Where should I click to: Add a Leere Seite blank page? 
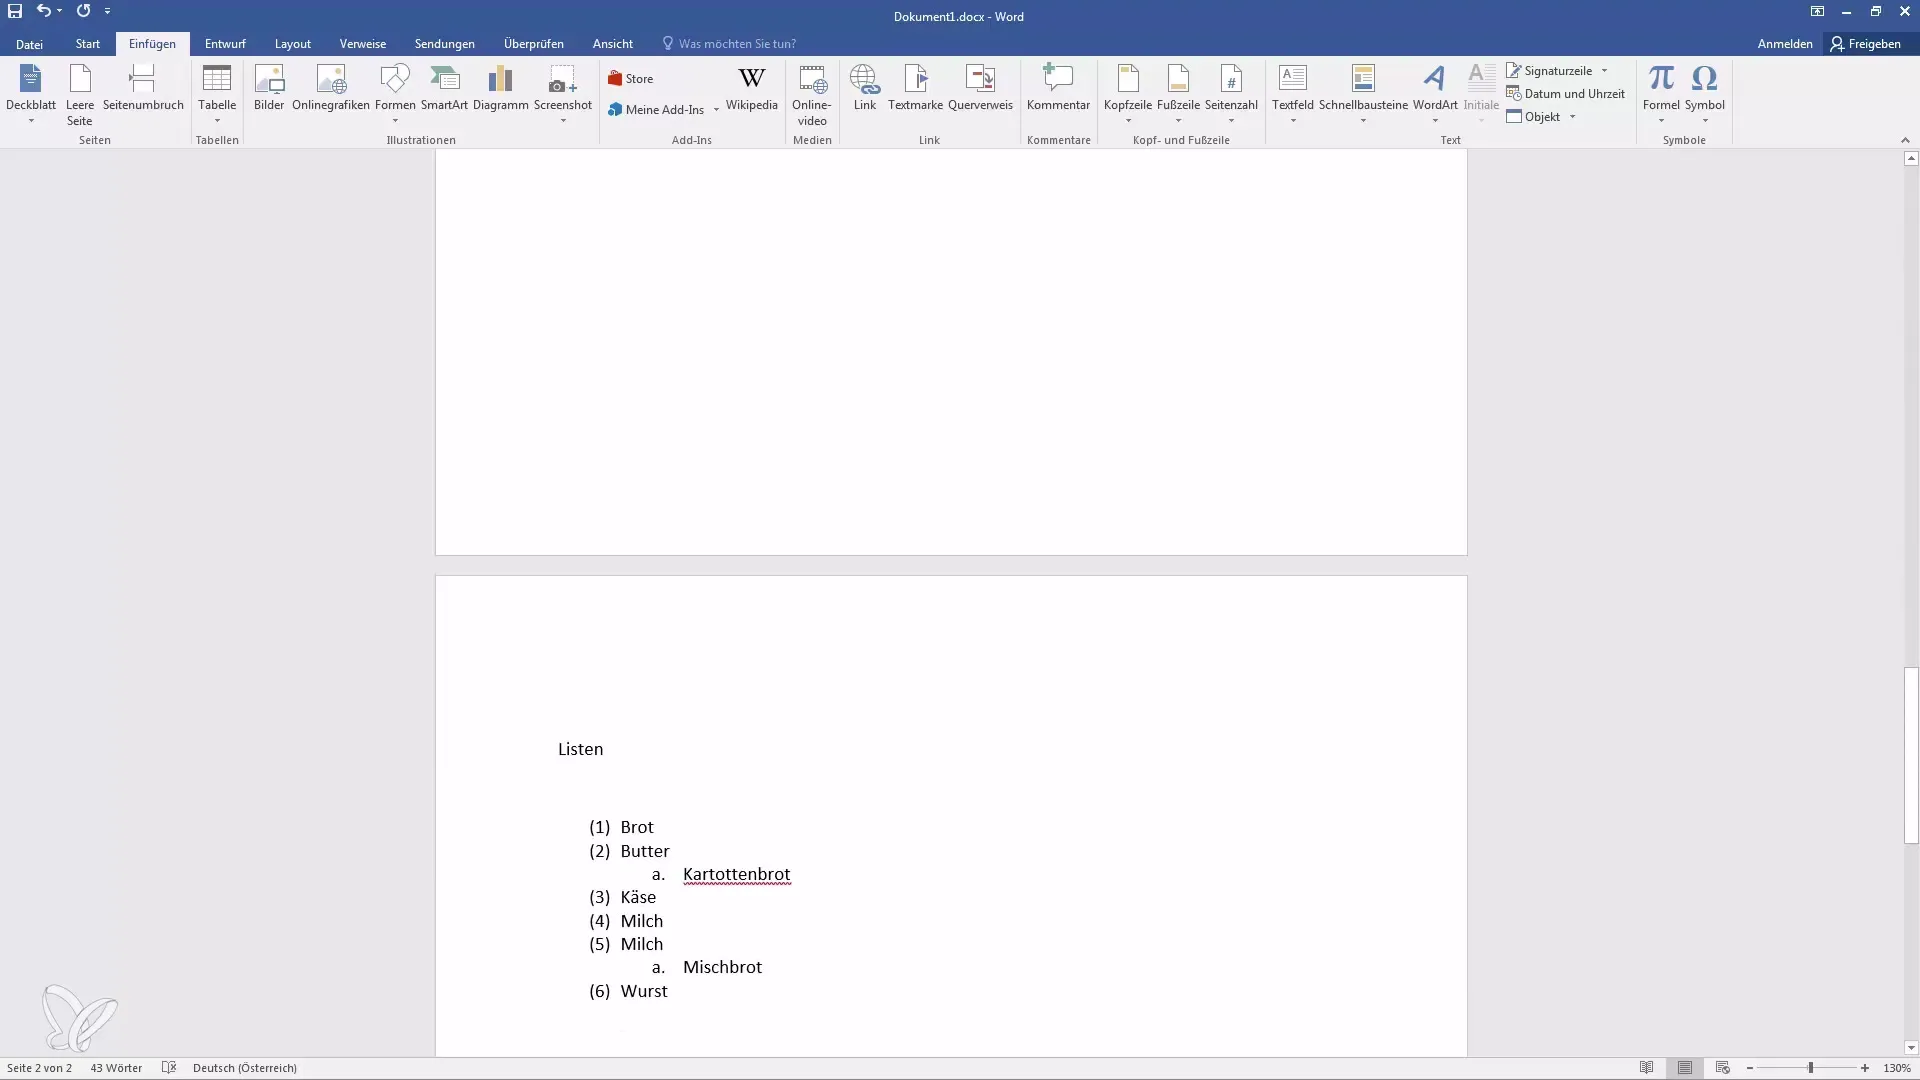pos(80,93)
